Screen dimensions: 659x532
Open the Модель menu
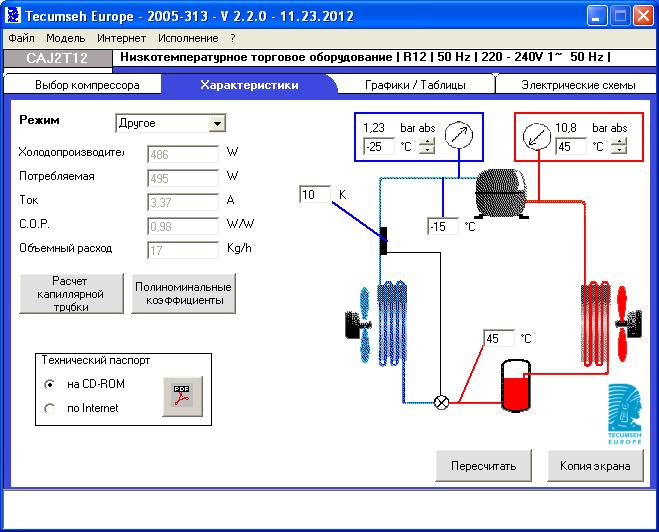click(x=66, y=38)
